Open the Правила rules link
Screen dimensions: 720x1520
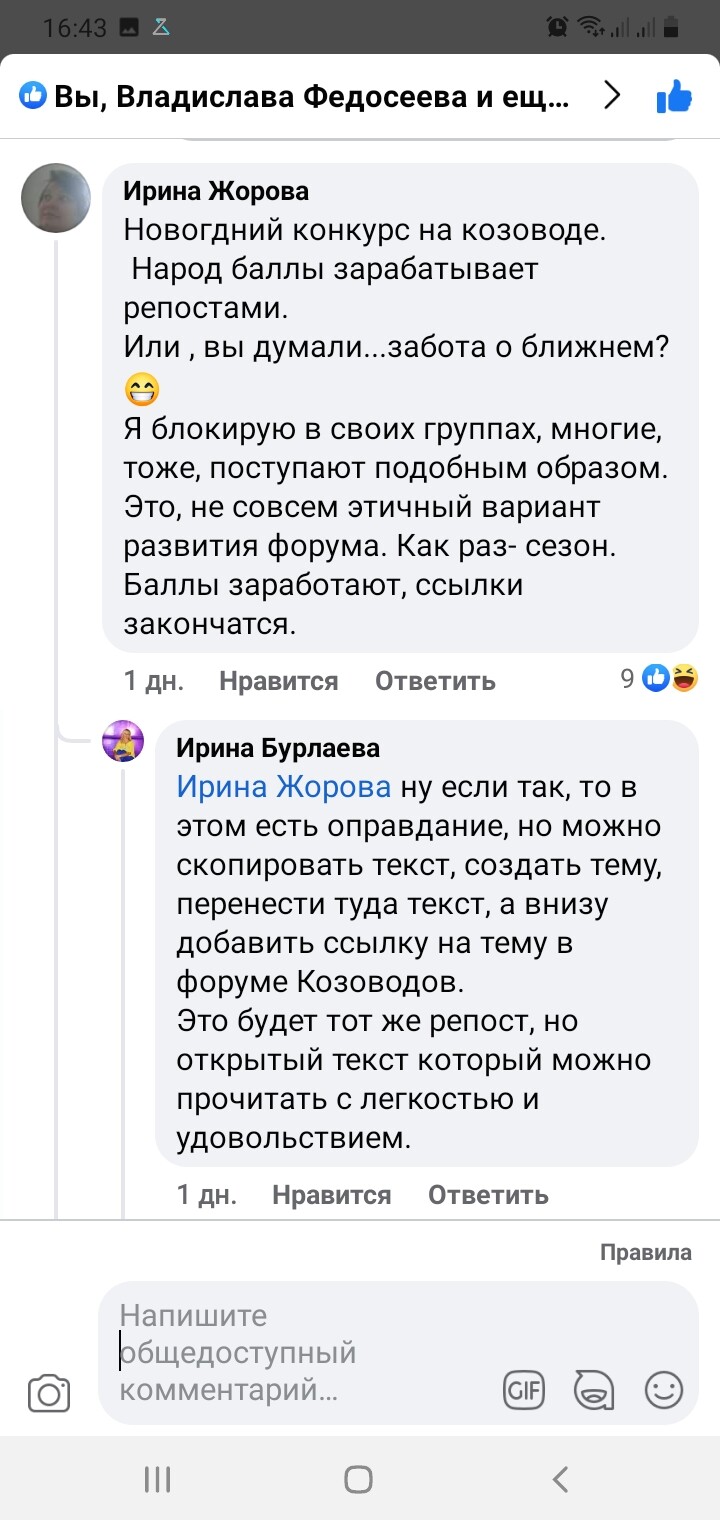[645, 1252]
